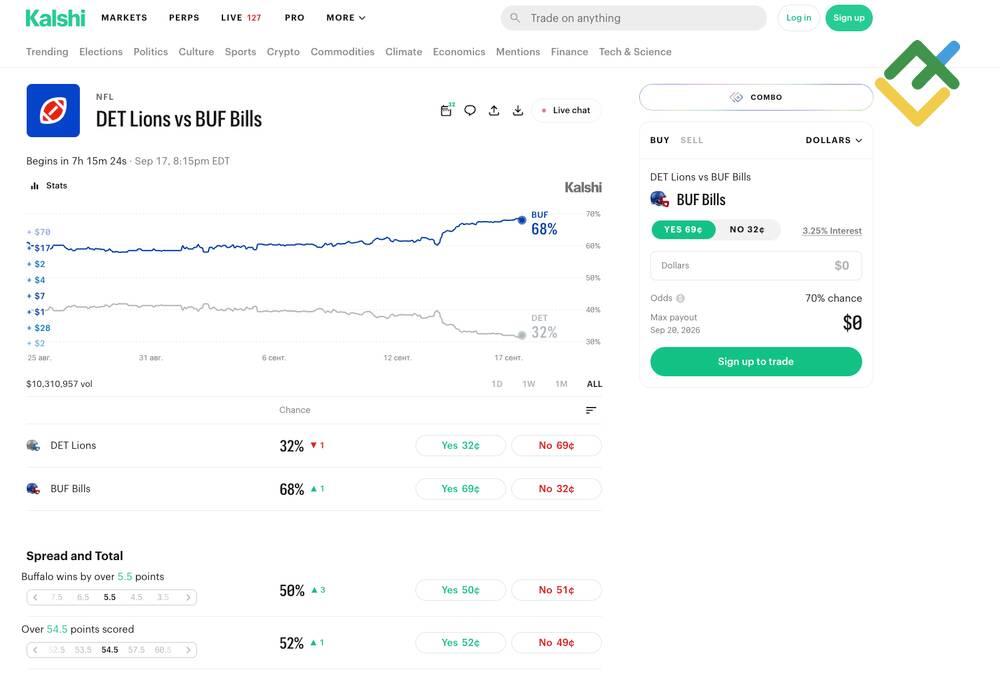Image resolution: width=1000 pixels, height=686 pixels.
Task: Buy Yes 50¢ on Buffalo spread
Action: [460, 590]
